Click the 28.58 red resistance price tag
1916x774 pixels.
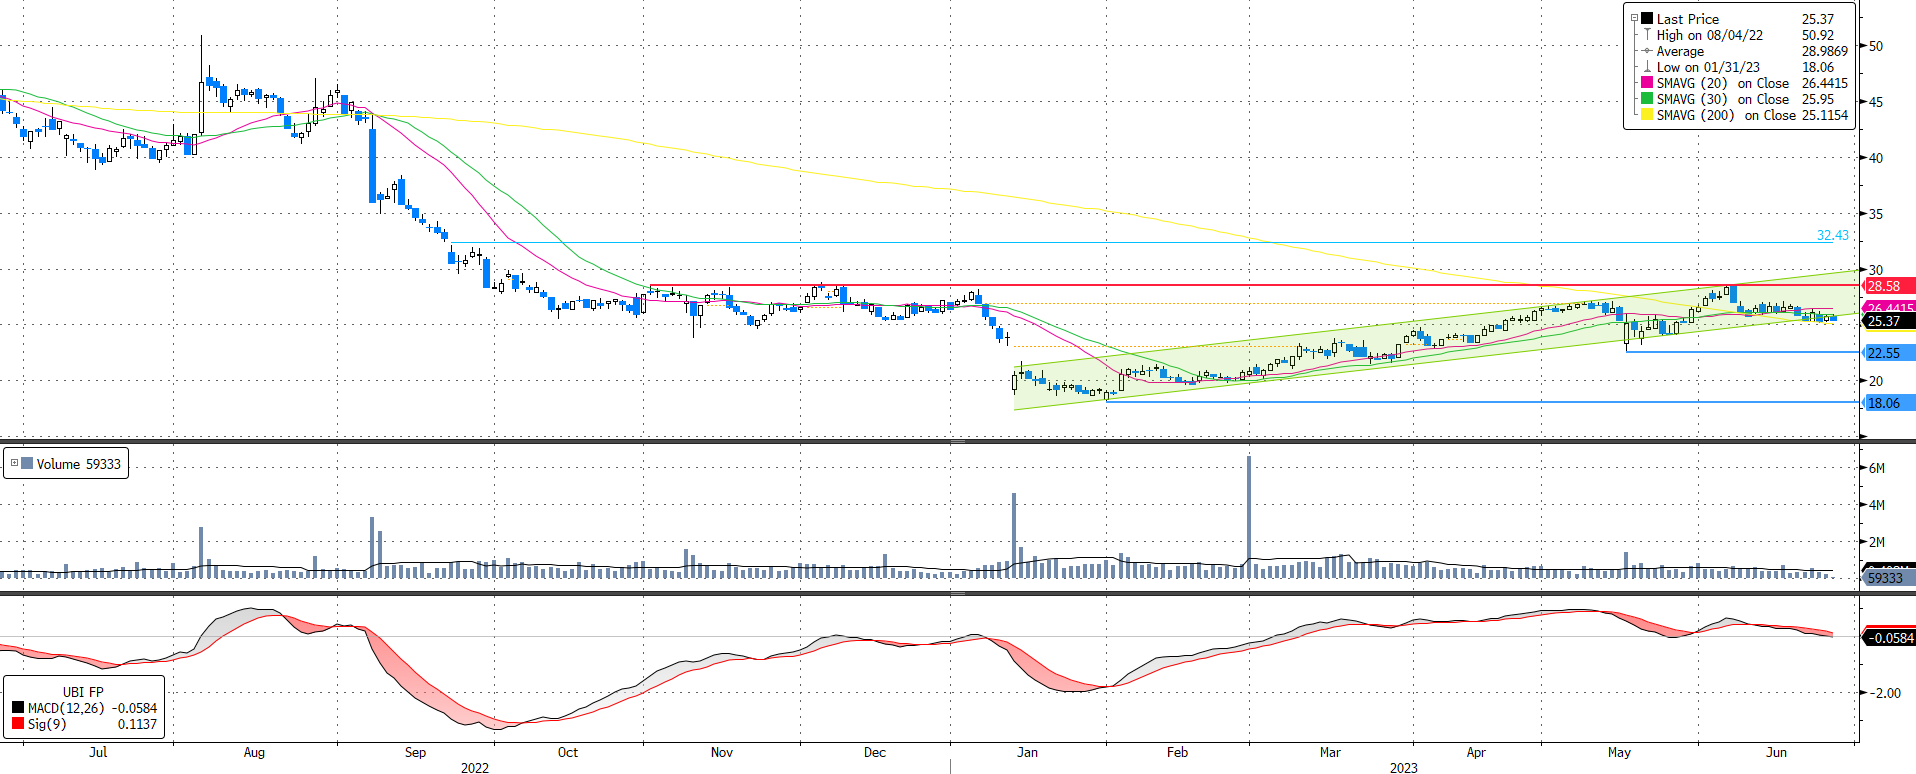(1889, 286)
